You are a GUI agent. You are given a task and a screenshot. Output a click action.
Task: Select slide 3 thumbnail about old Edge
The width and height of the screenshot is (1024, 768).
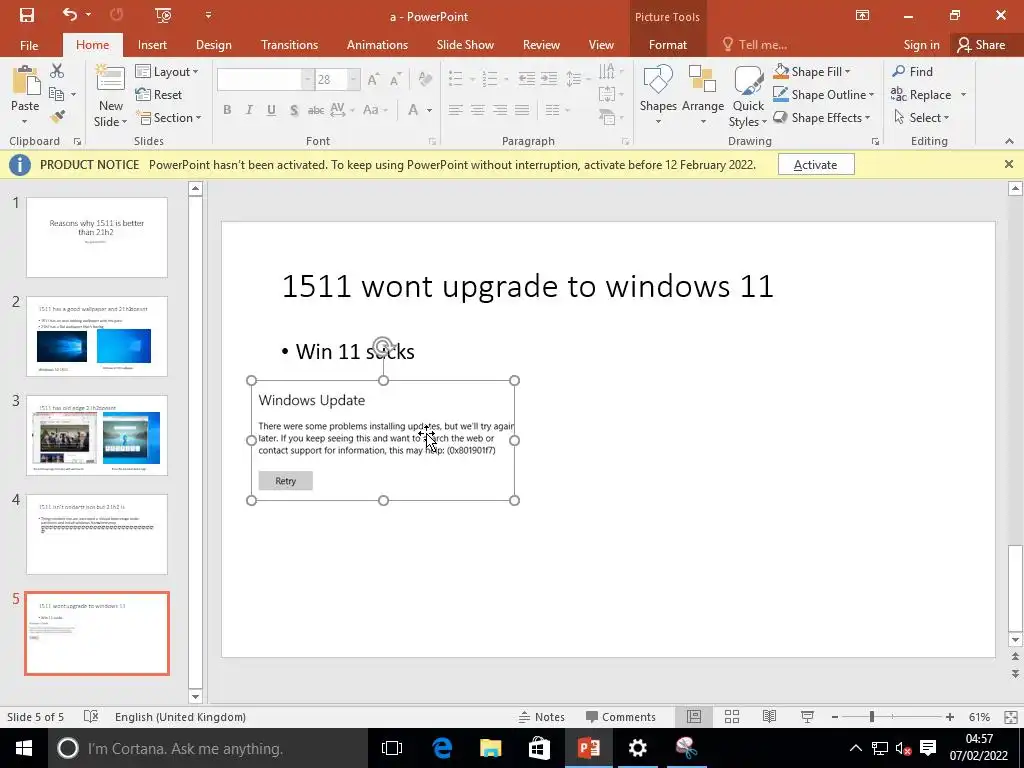(x=97, y=435)
